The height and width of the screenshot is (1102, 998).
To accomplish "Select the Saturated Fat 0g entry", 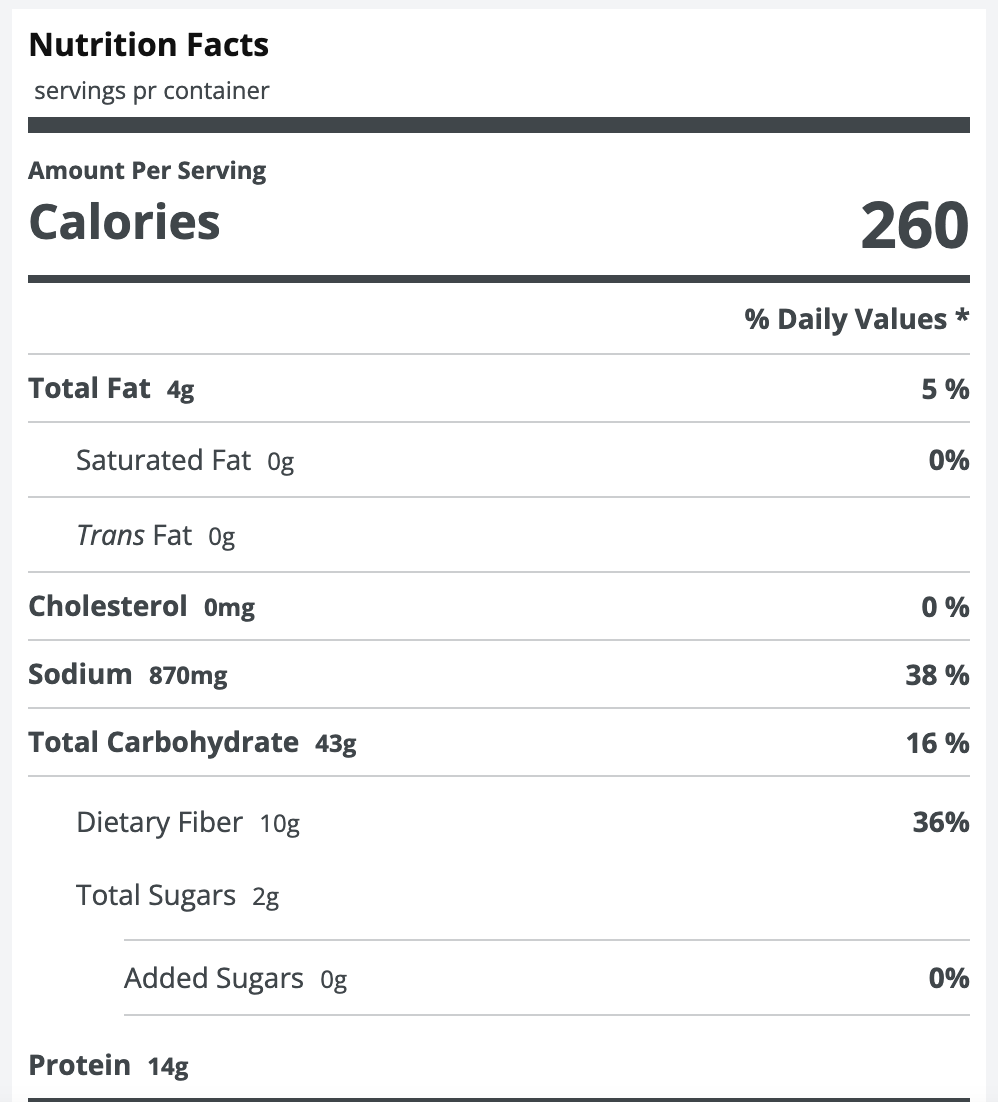I will click(x=185, y=461).
